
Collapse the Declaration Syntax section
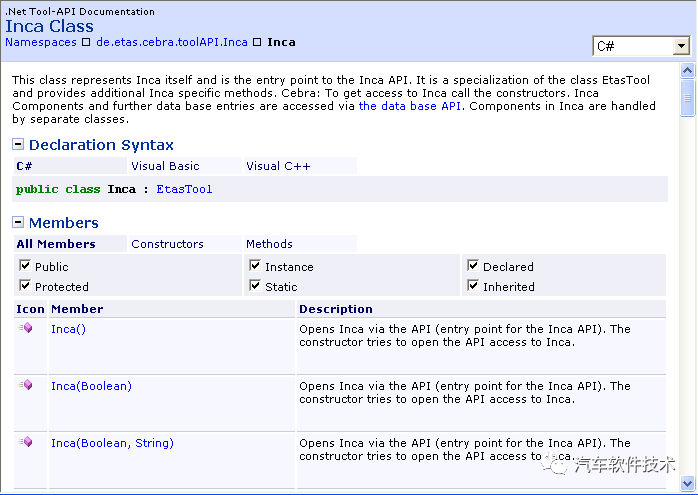pyautogui.click(x=18, y=144)
